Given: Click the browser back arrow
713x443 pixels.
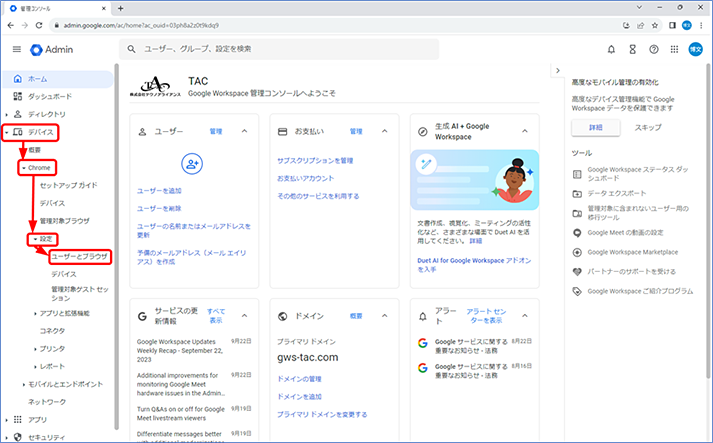Looking at the screenshot, I should point(10,25).
